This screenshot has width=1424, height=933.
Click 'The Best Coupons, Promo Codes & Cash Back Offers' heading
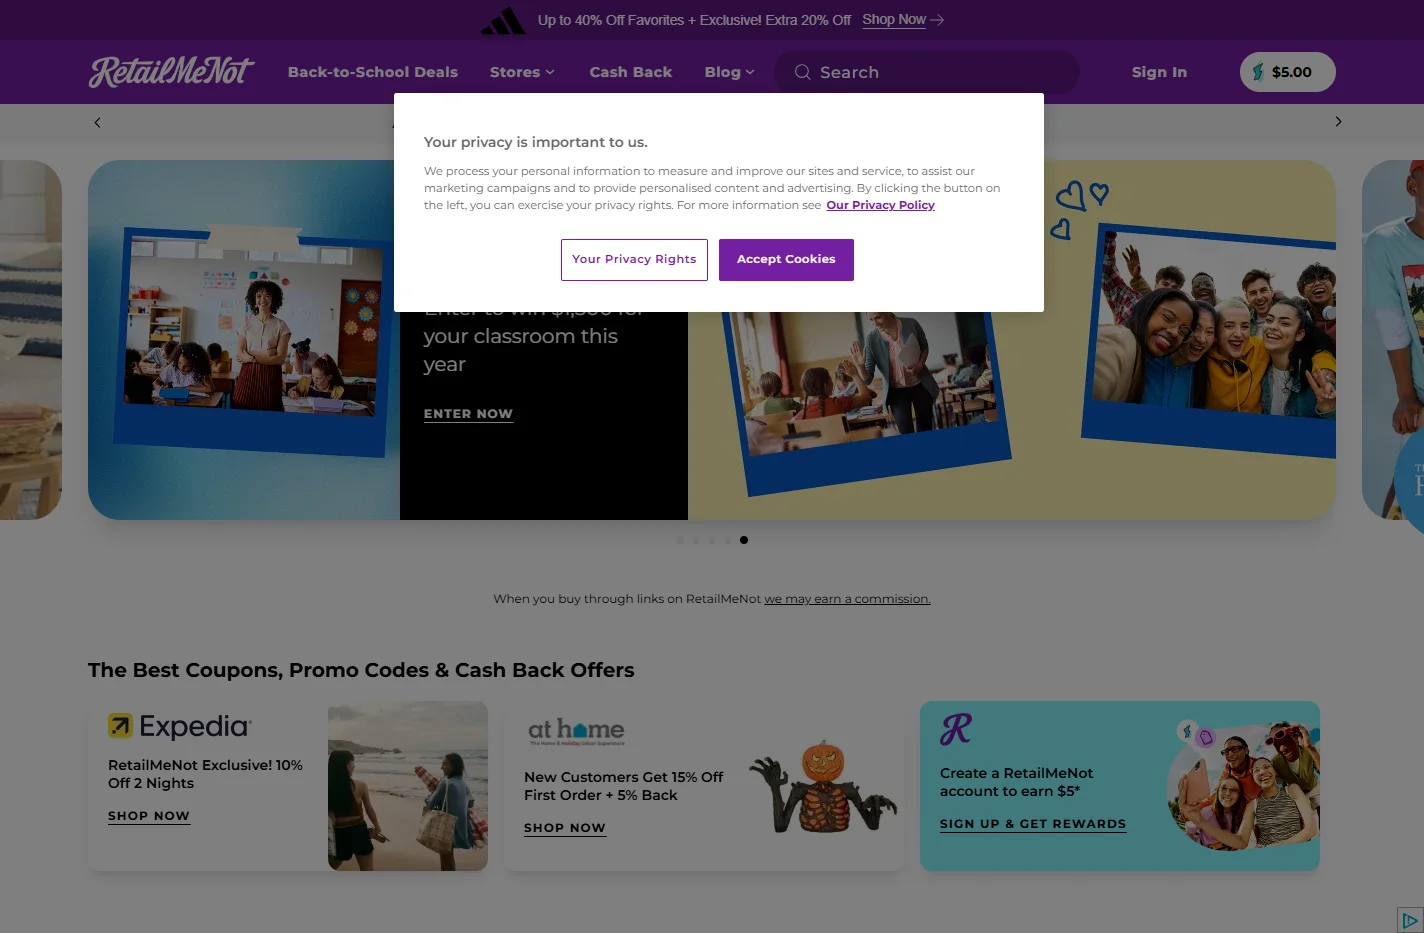(361, 670)
